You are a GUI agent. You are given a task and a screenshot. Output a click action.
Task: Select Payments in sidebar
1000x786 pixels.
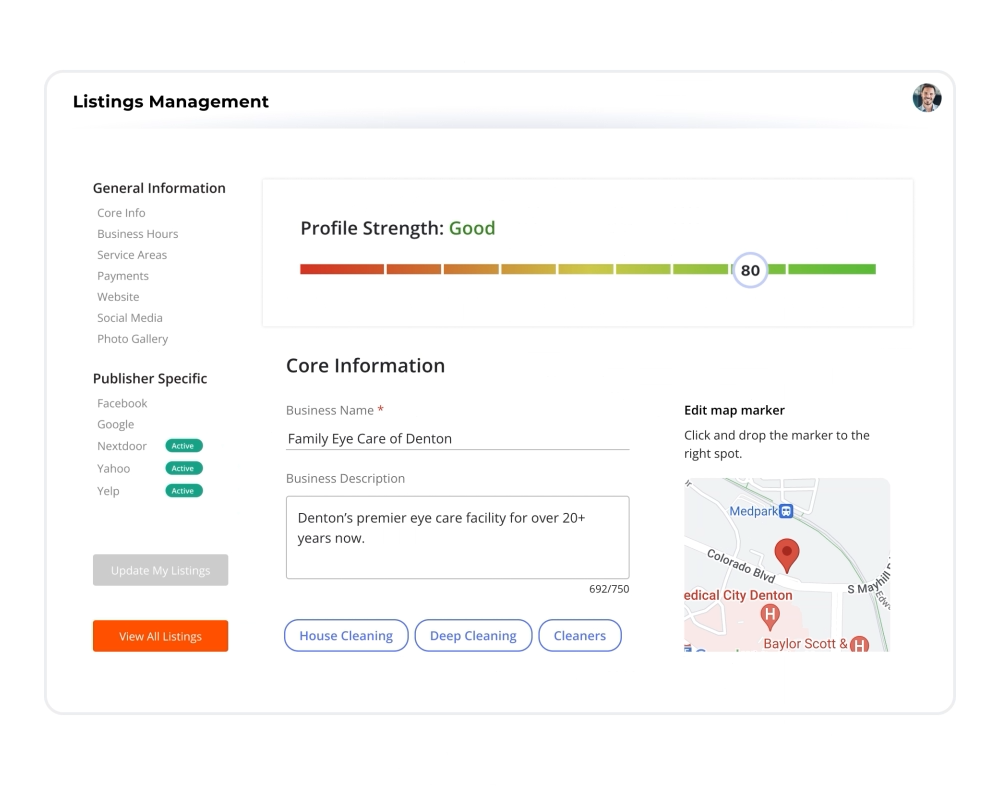tap(122, 276)
